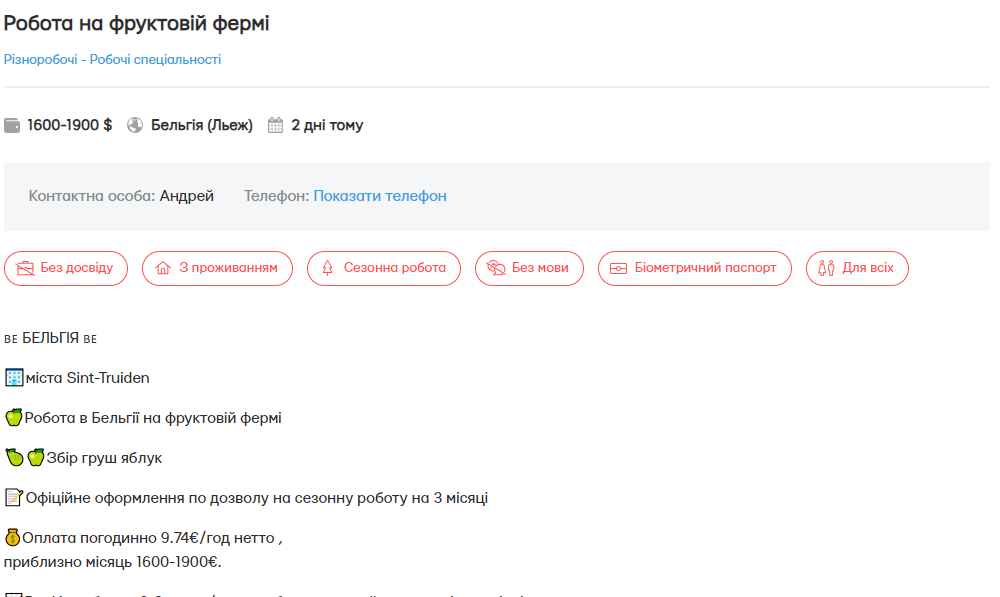Click passport icon in Біометричний паспорт tag
The height and width of the screenshot is (597, 1000).
[x=618, y=268]
